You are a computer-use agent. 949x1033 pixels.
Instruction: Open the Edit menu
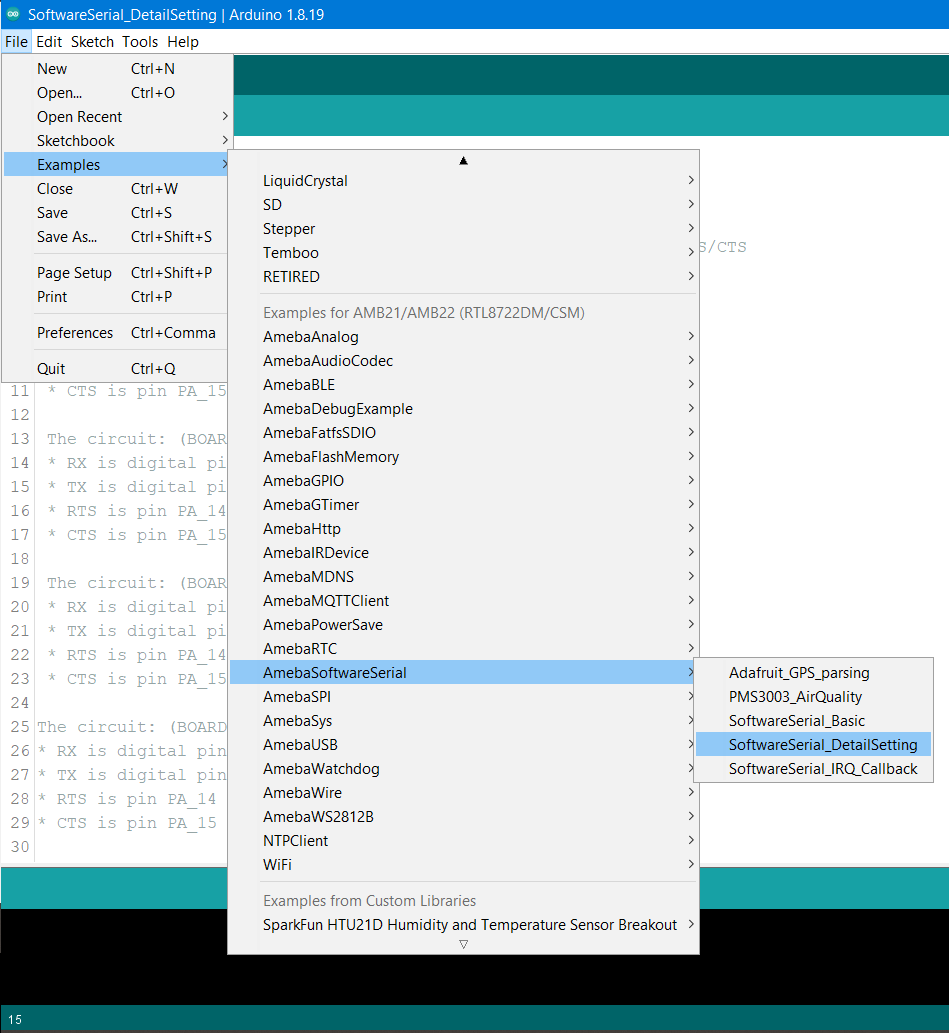click(49, 42)
